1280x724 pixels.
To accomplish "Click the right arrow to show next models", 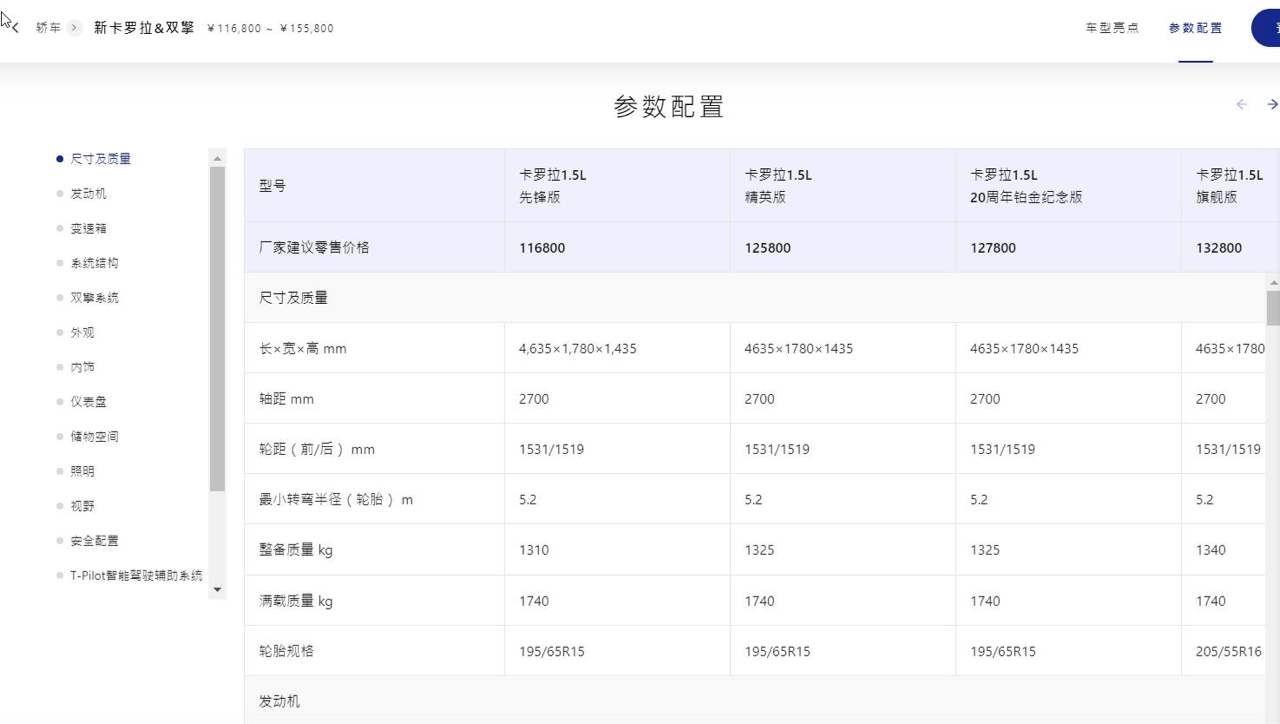I will (1272, 105).
